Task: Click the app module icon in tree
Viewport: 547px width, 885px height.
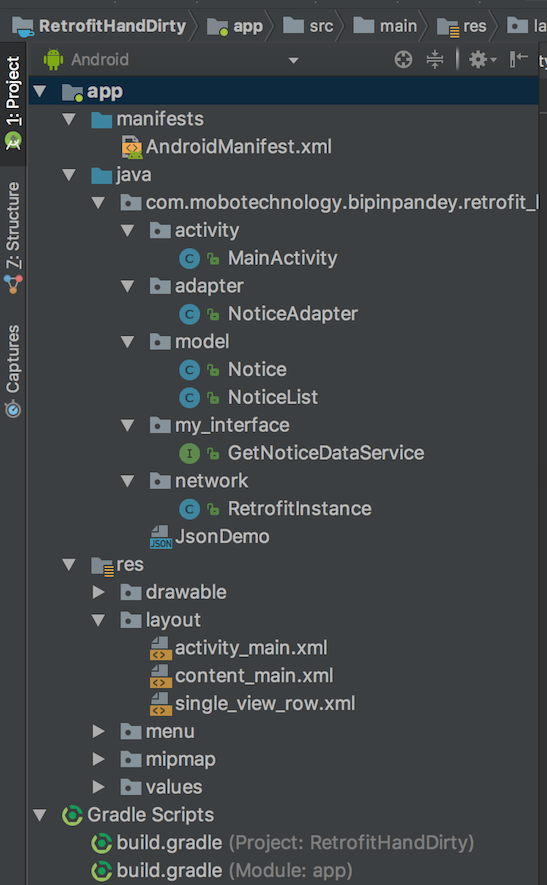Action: tap(73, 92)
